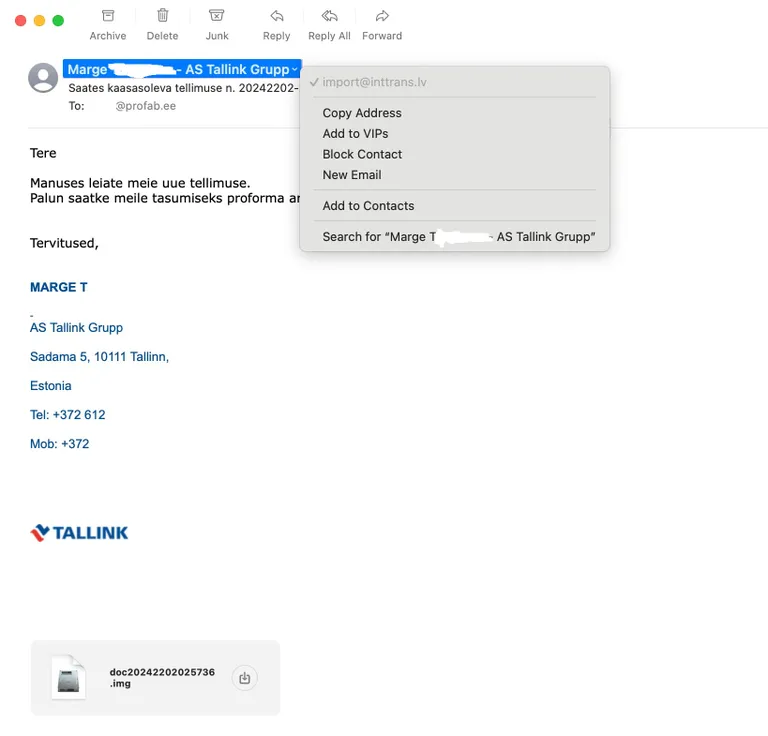Choose Add to VIPs
The width and height of the screenshot is (768, 736).
pyautogui.click(x=355, y=134)
